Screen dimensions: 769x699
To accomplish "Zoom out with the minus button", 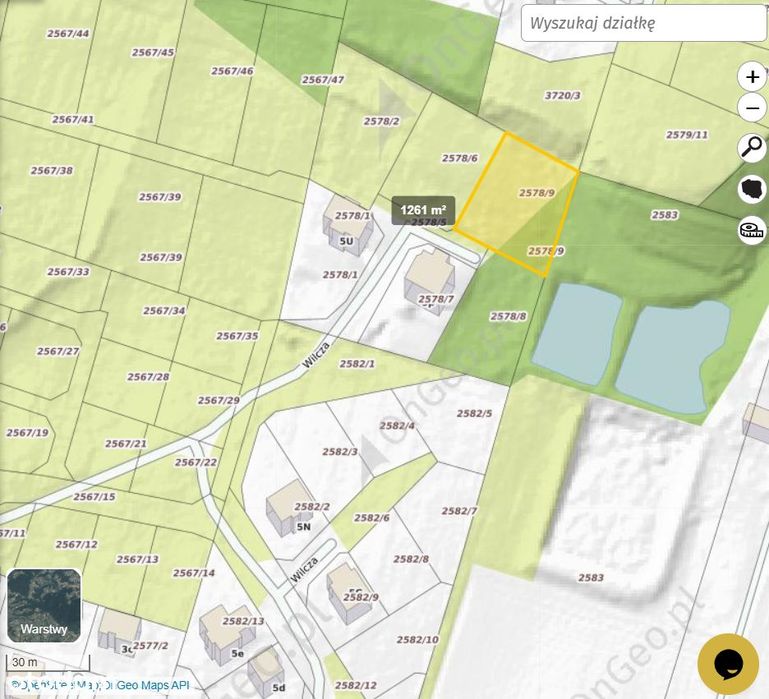I will pyautogui.click(x=752, y=108).
